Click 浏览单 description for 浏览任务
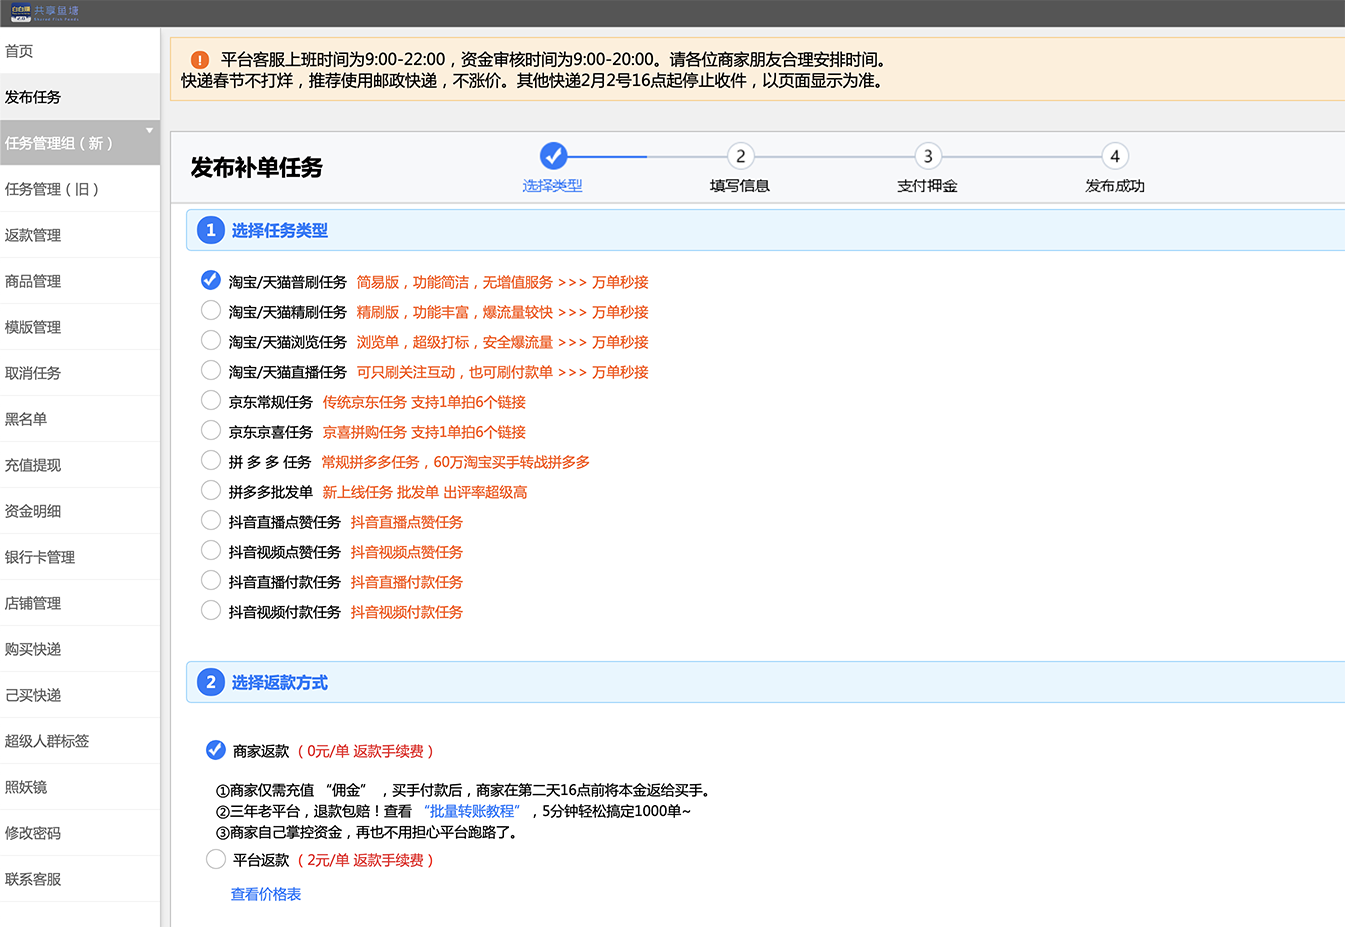 pos(502,342)
